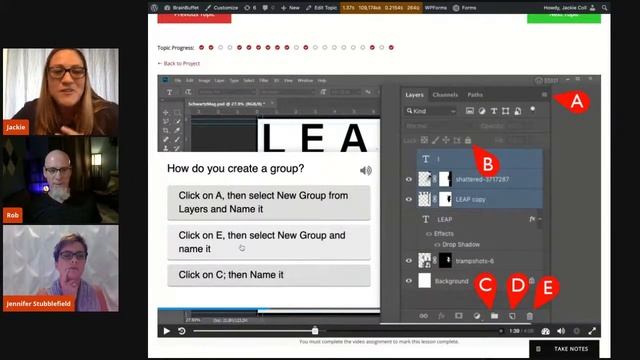Select the Type tool icon in options bar

pyautogui.click(x=169, y=92)
